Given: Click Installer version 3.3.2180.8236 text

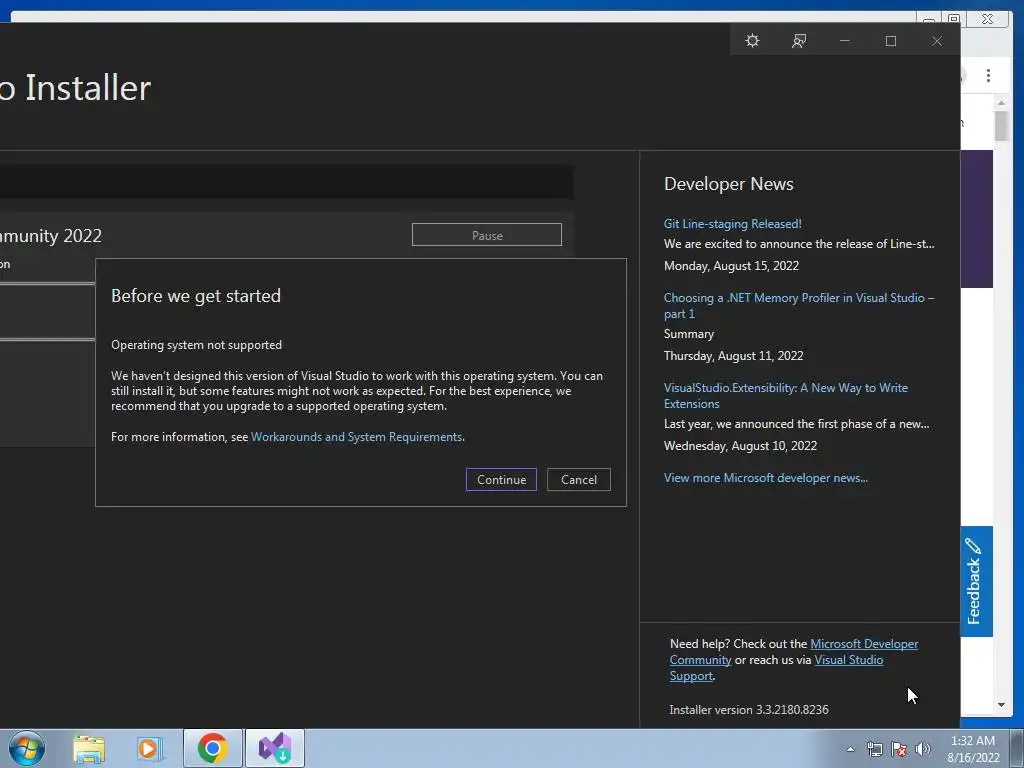Looking at the screenshot, I should [x=748, y=710].
